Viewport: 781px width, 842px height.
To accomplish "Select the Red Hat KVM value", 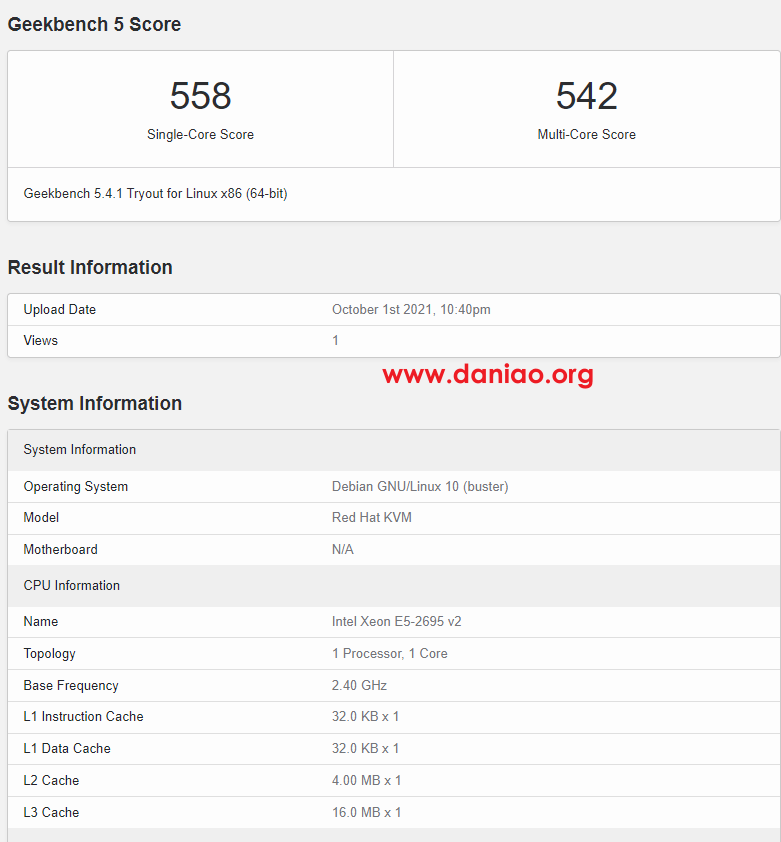I will pos(372,518).
